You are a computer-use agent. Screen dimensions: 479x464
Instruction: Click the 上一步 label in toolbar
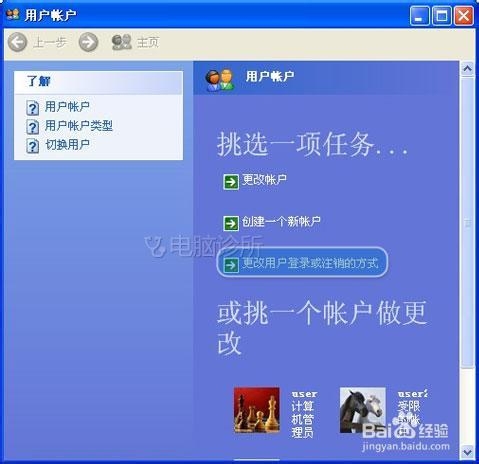[50, 43]
